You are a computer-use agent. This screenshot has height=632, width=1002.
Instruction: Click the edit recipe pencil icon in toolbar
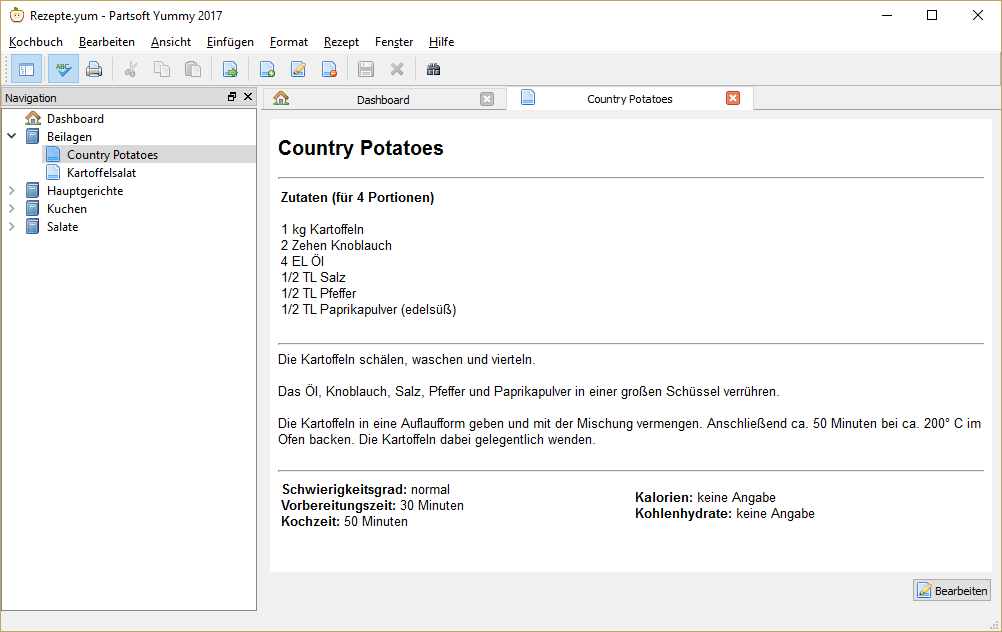click(298, 69)
